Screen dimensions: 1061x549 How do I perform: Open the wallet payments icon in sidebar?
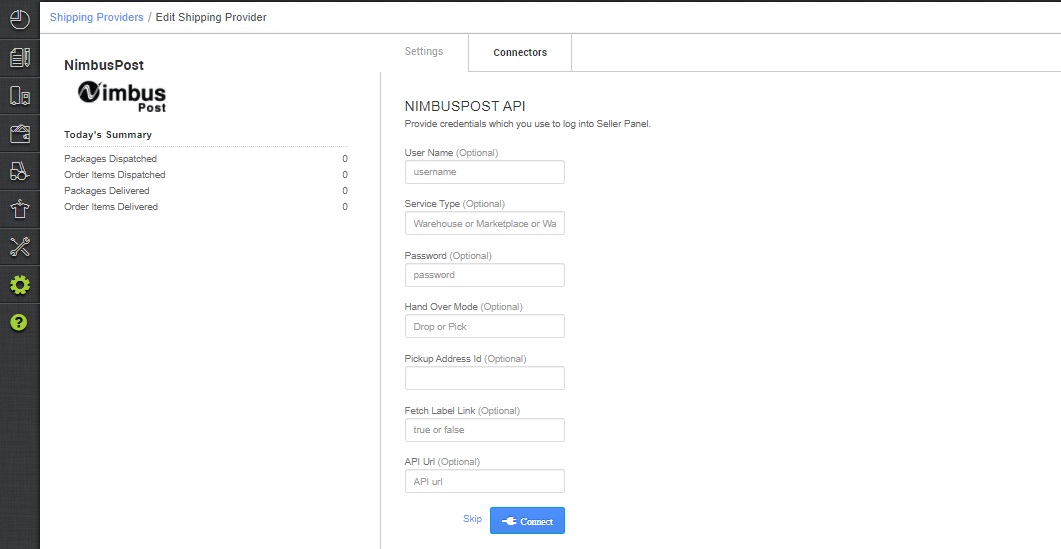coord(20,133)
